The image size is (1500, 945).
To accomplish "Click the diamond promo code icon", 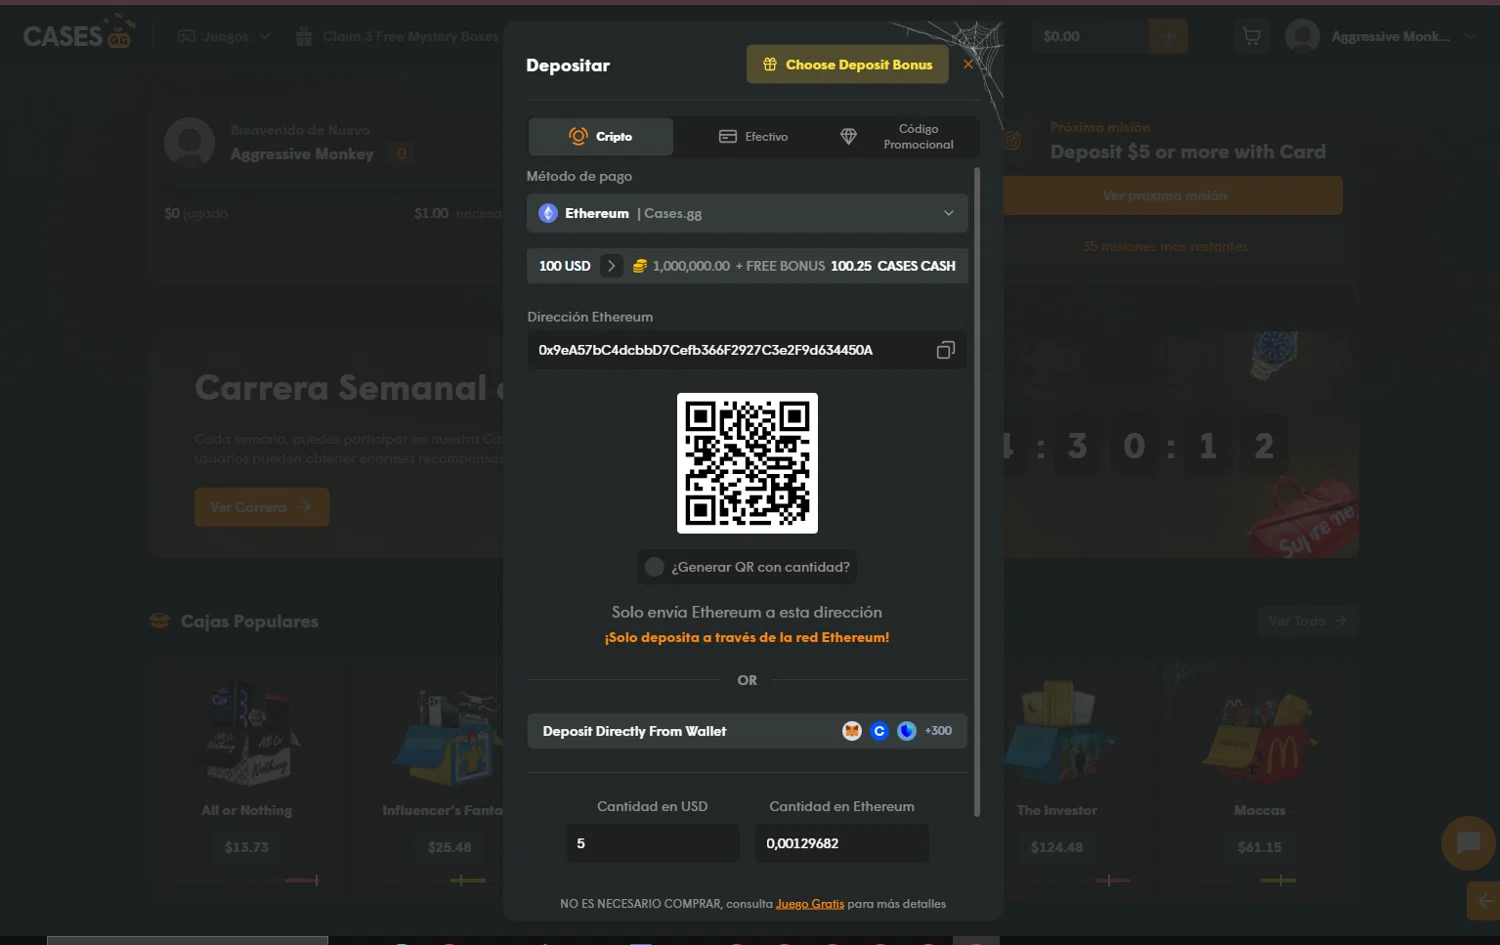I will 848,136.
